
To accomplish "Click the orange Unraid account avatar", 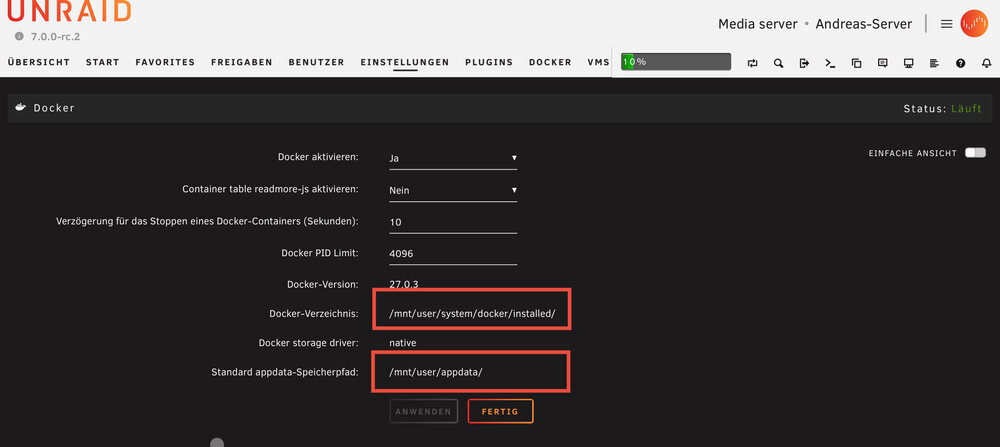I will (974, 24).
